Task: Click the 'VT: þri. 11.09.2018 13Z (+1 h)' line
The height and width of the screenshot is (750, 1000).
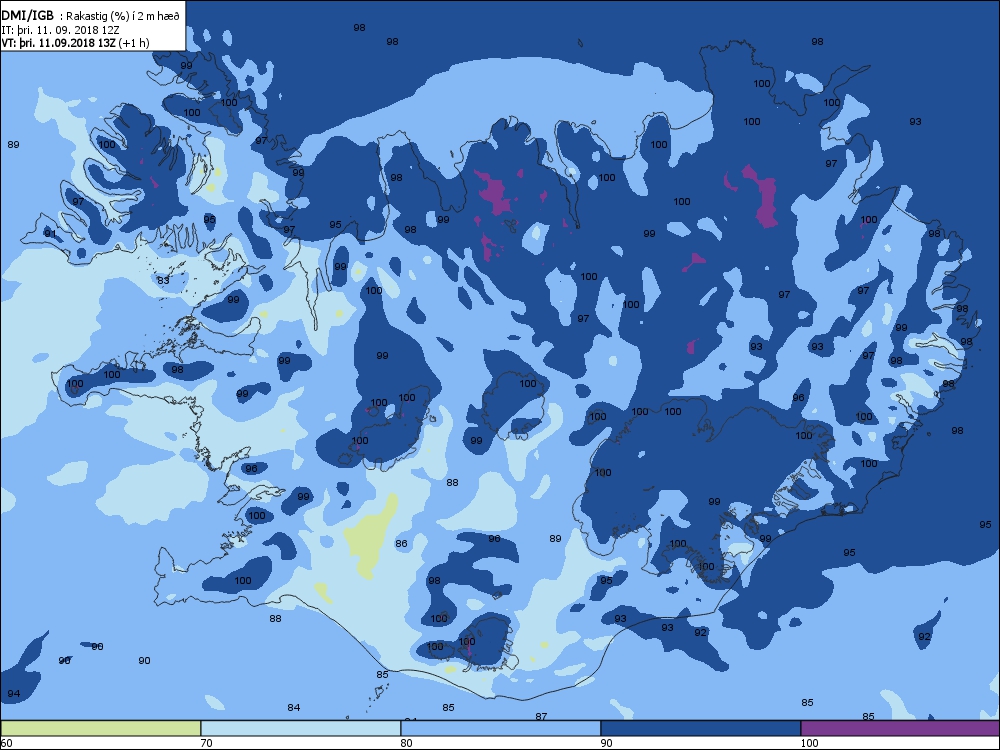Action: click(75, 43)
